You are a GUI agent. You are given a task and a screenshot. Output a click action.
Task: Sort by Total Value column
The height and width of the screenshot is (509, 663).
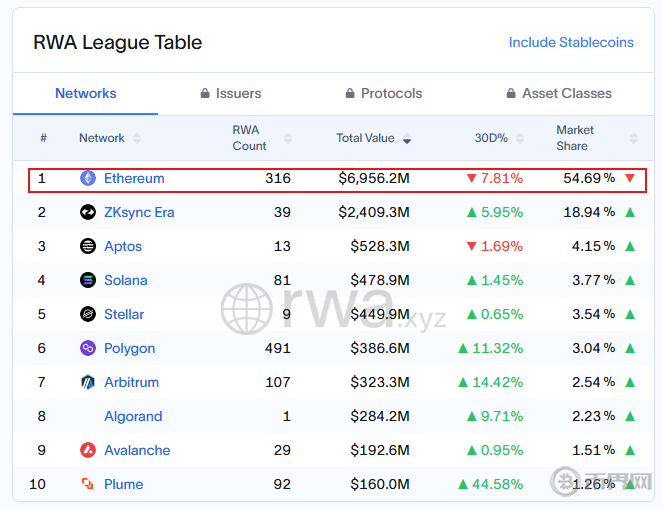click(x=407, y=139)
